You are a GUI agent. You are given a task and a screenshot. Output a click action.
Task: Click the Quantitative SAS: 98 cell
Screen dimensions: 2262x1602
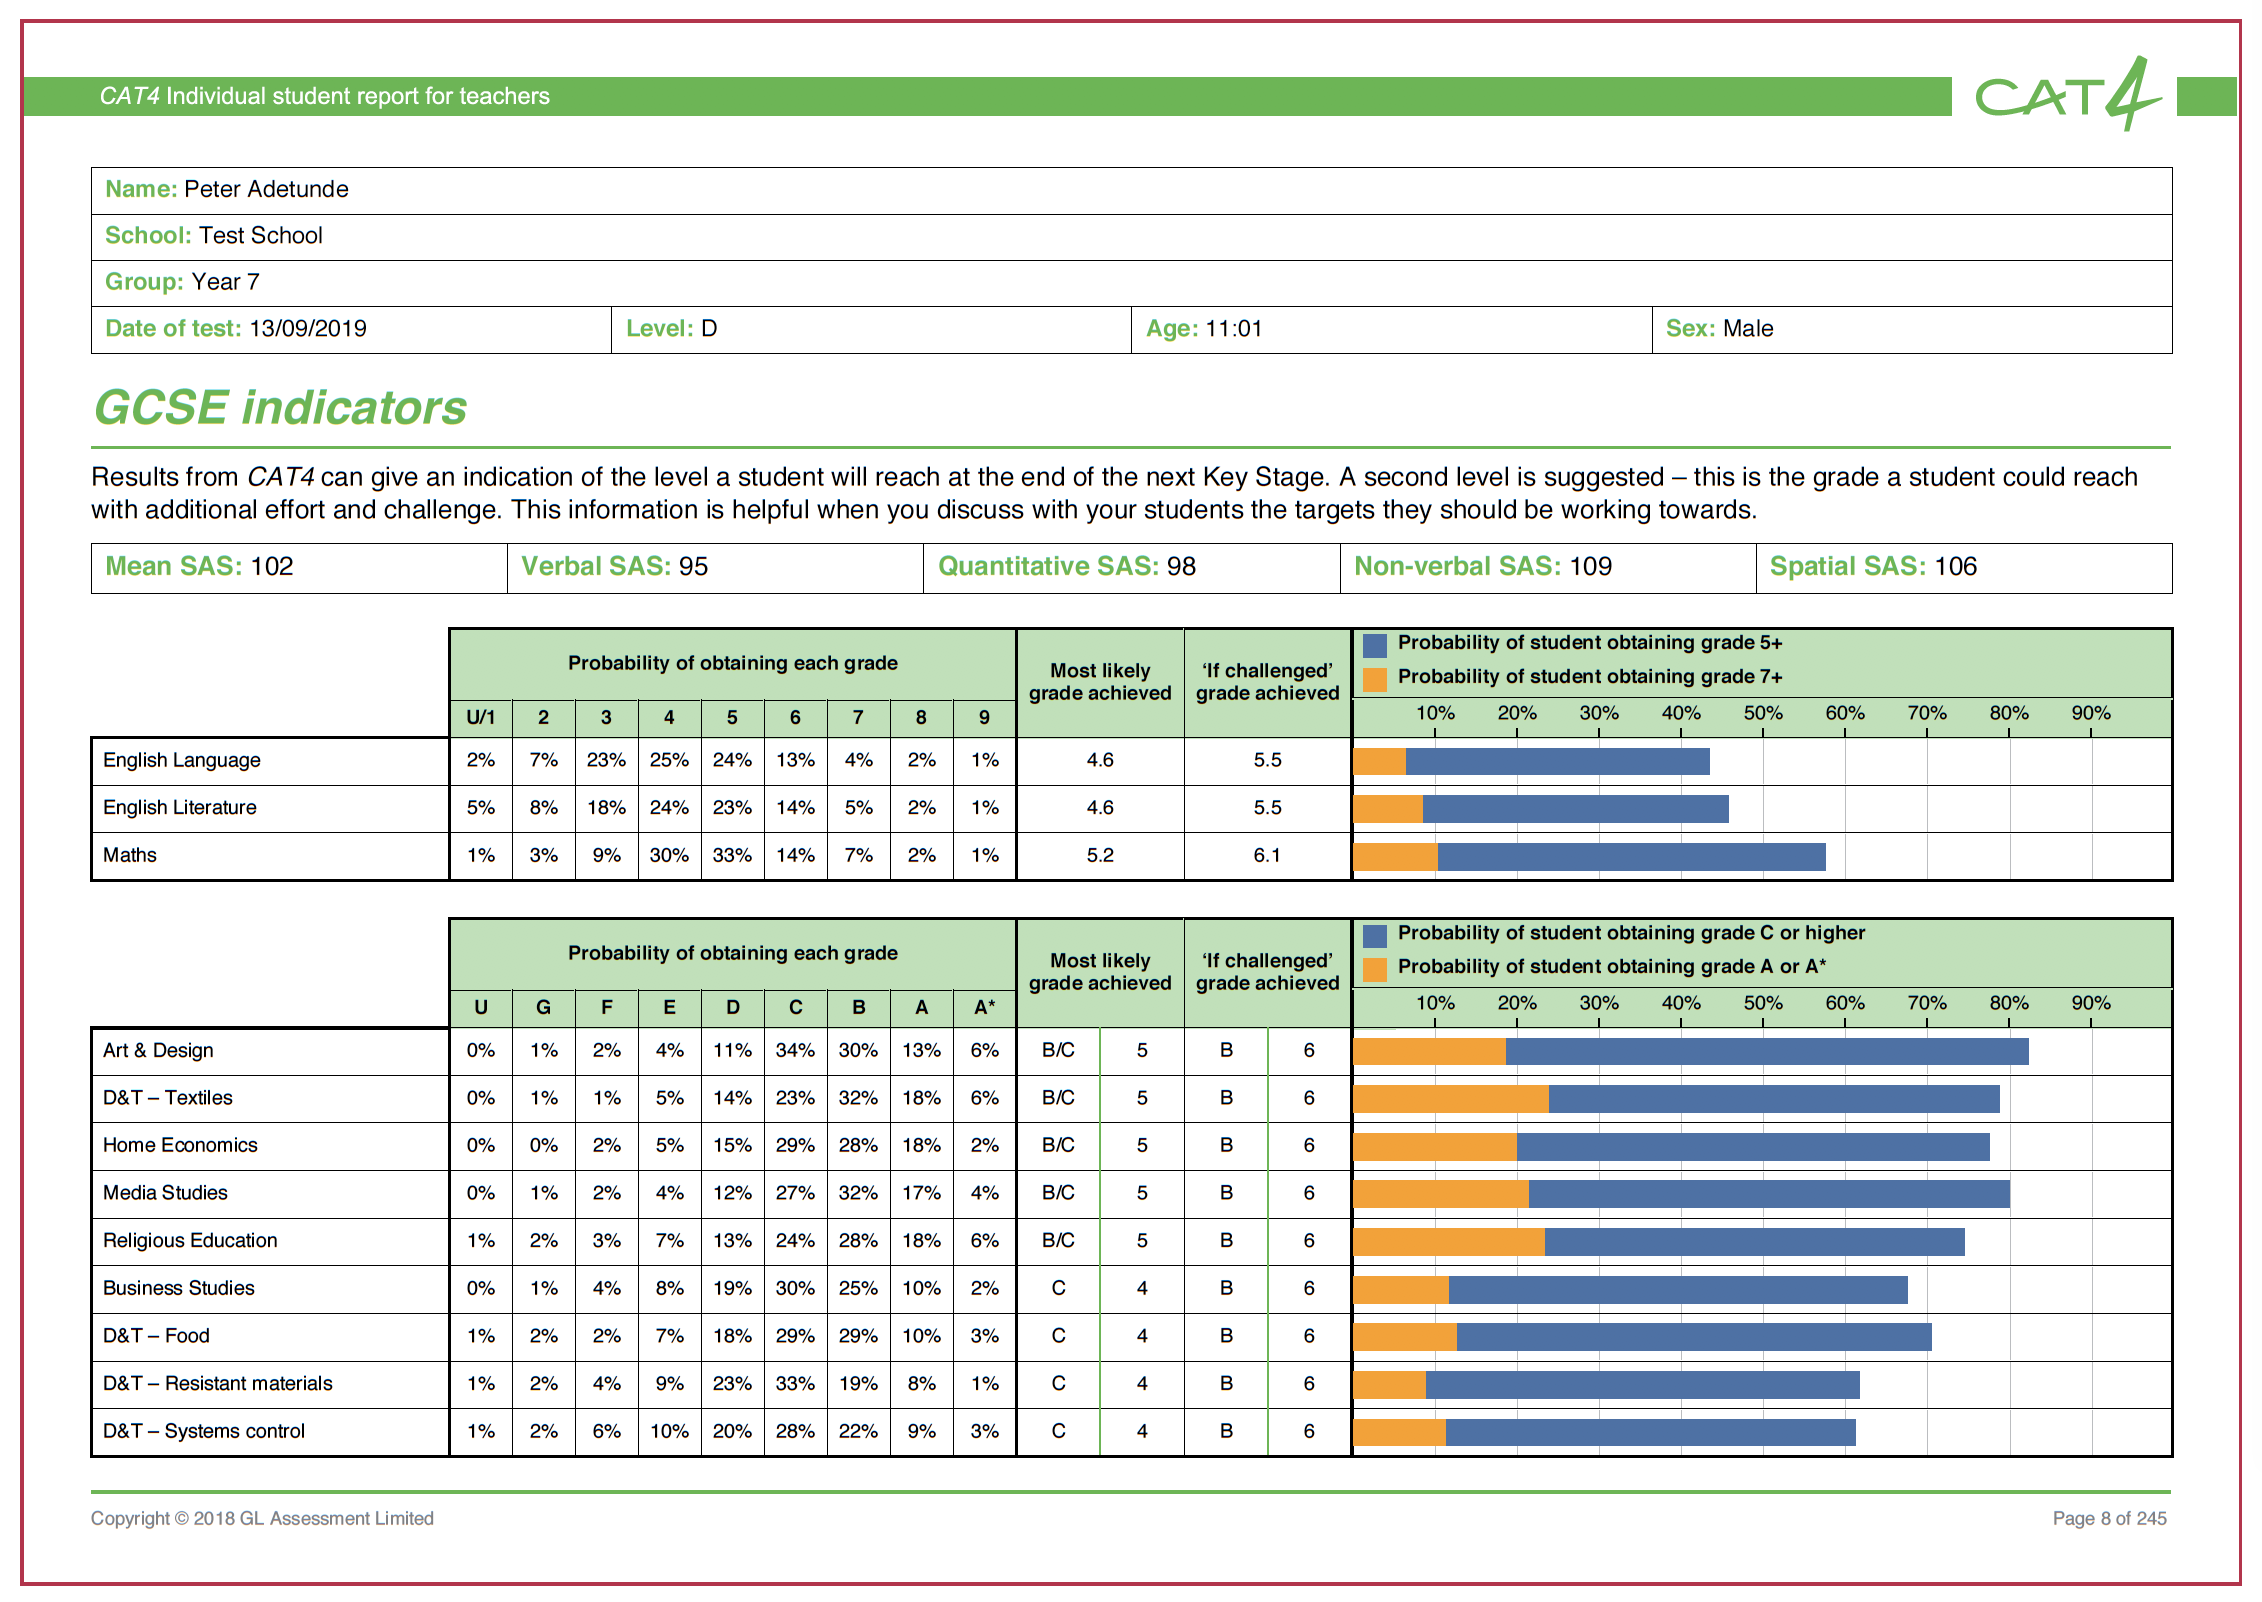point(1132,567)
